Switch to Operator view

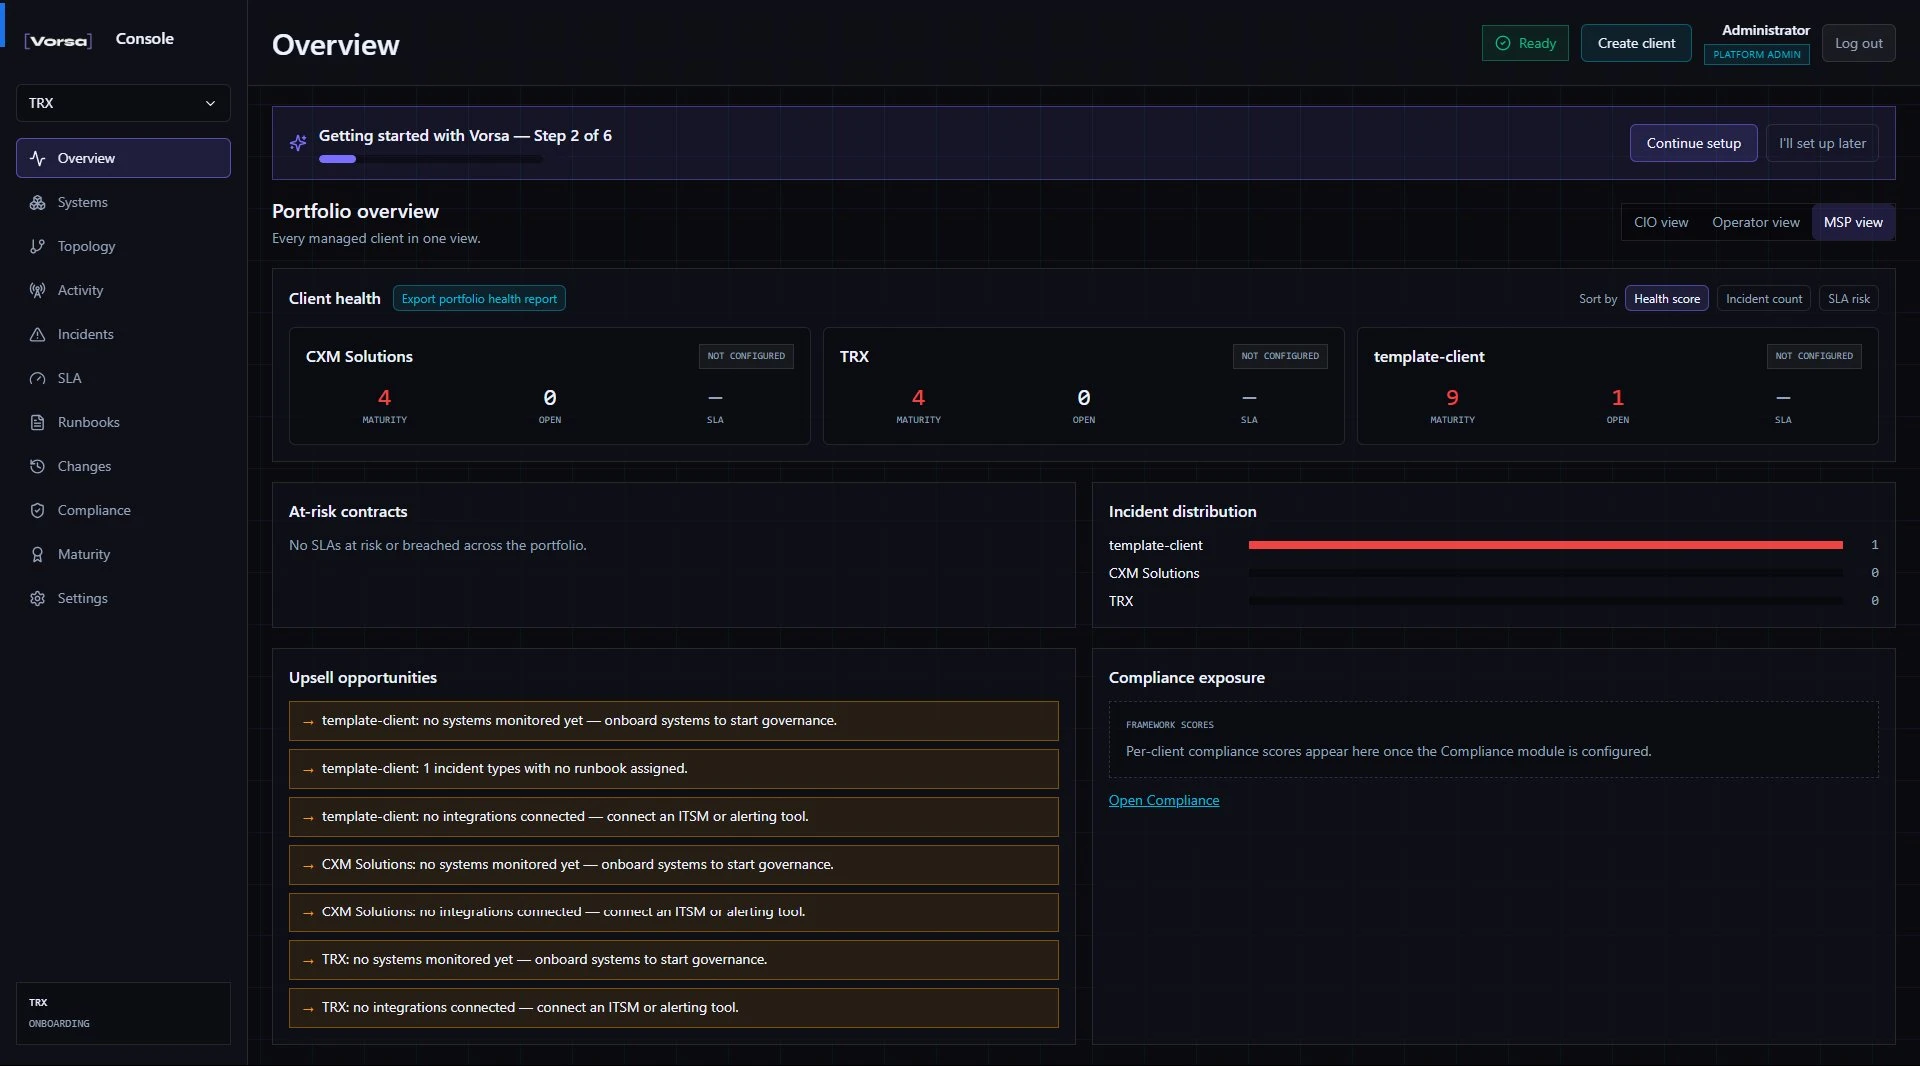[1755, 222]
